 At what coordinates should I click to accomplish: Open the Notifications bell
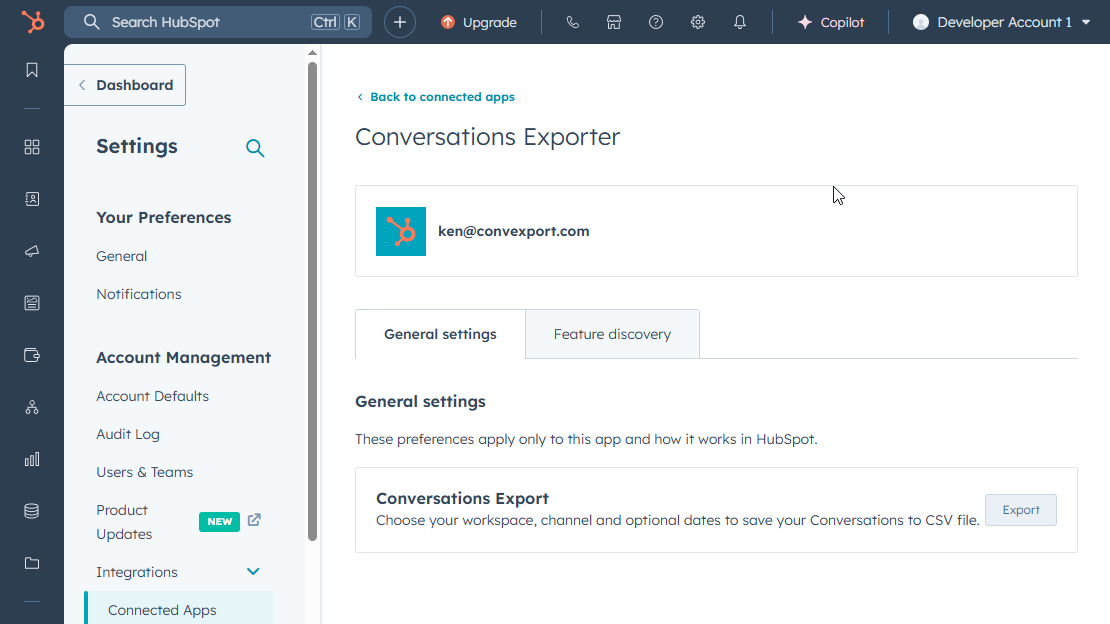739,21
